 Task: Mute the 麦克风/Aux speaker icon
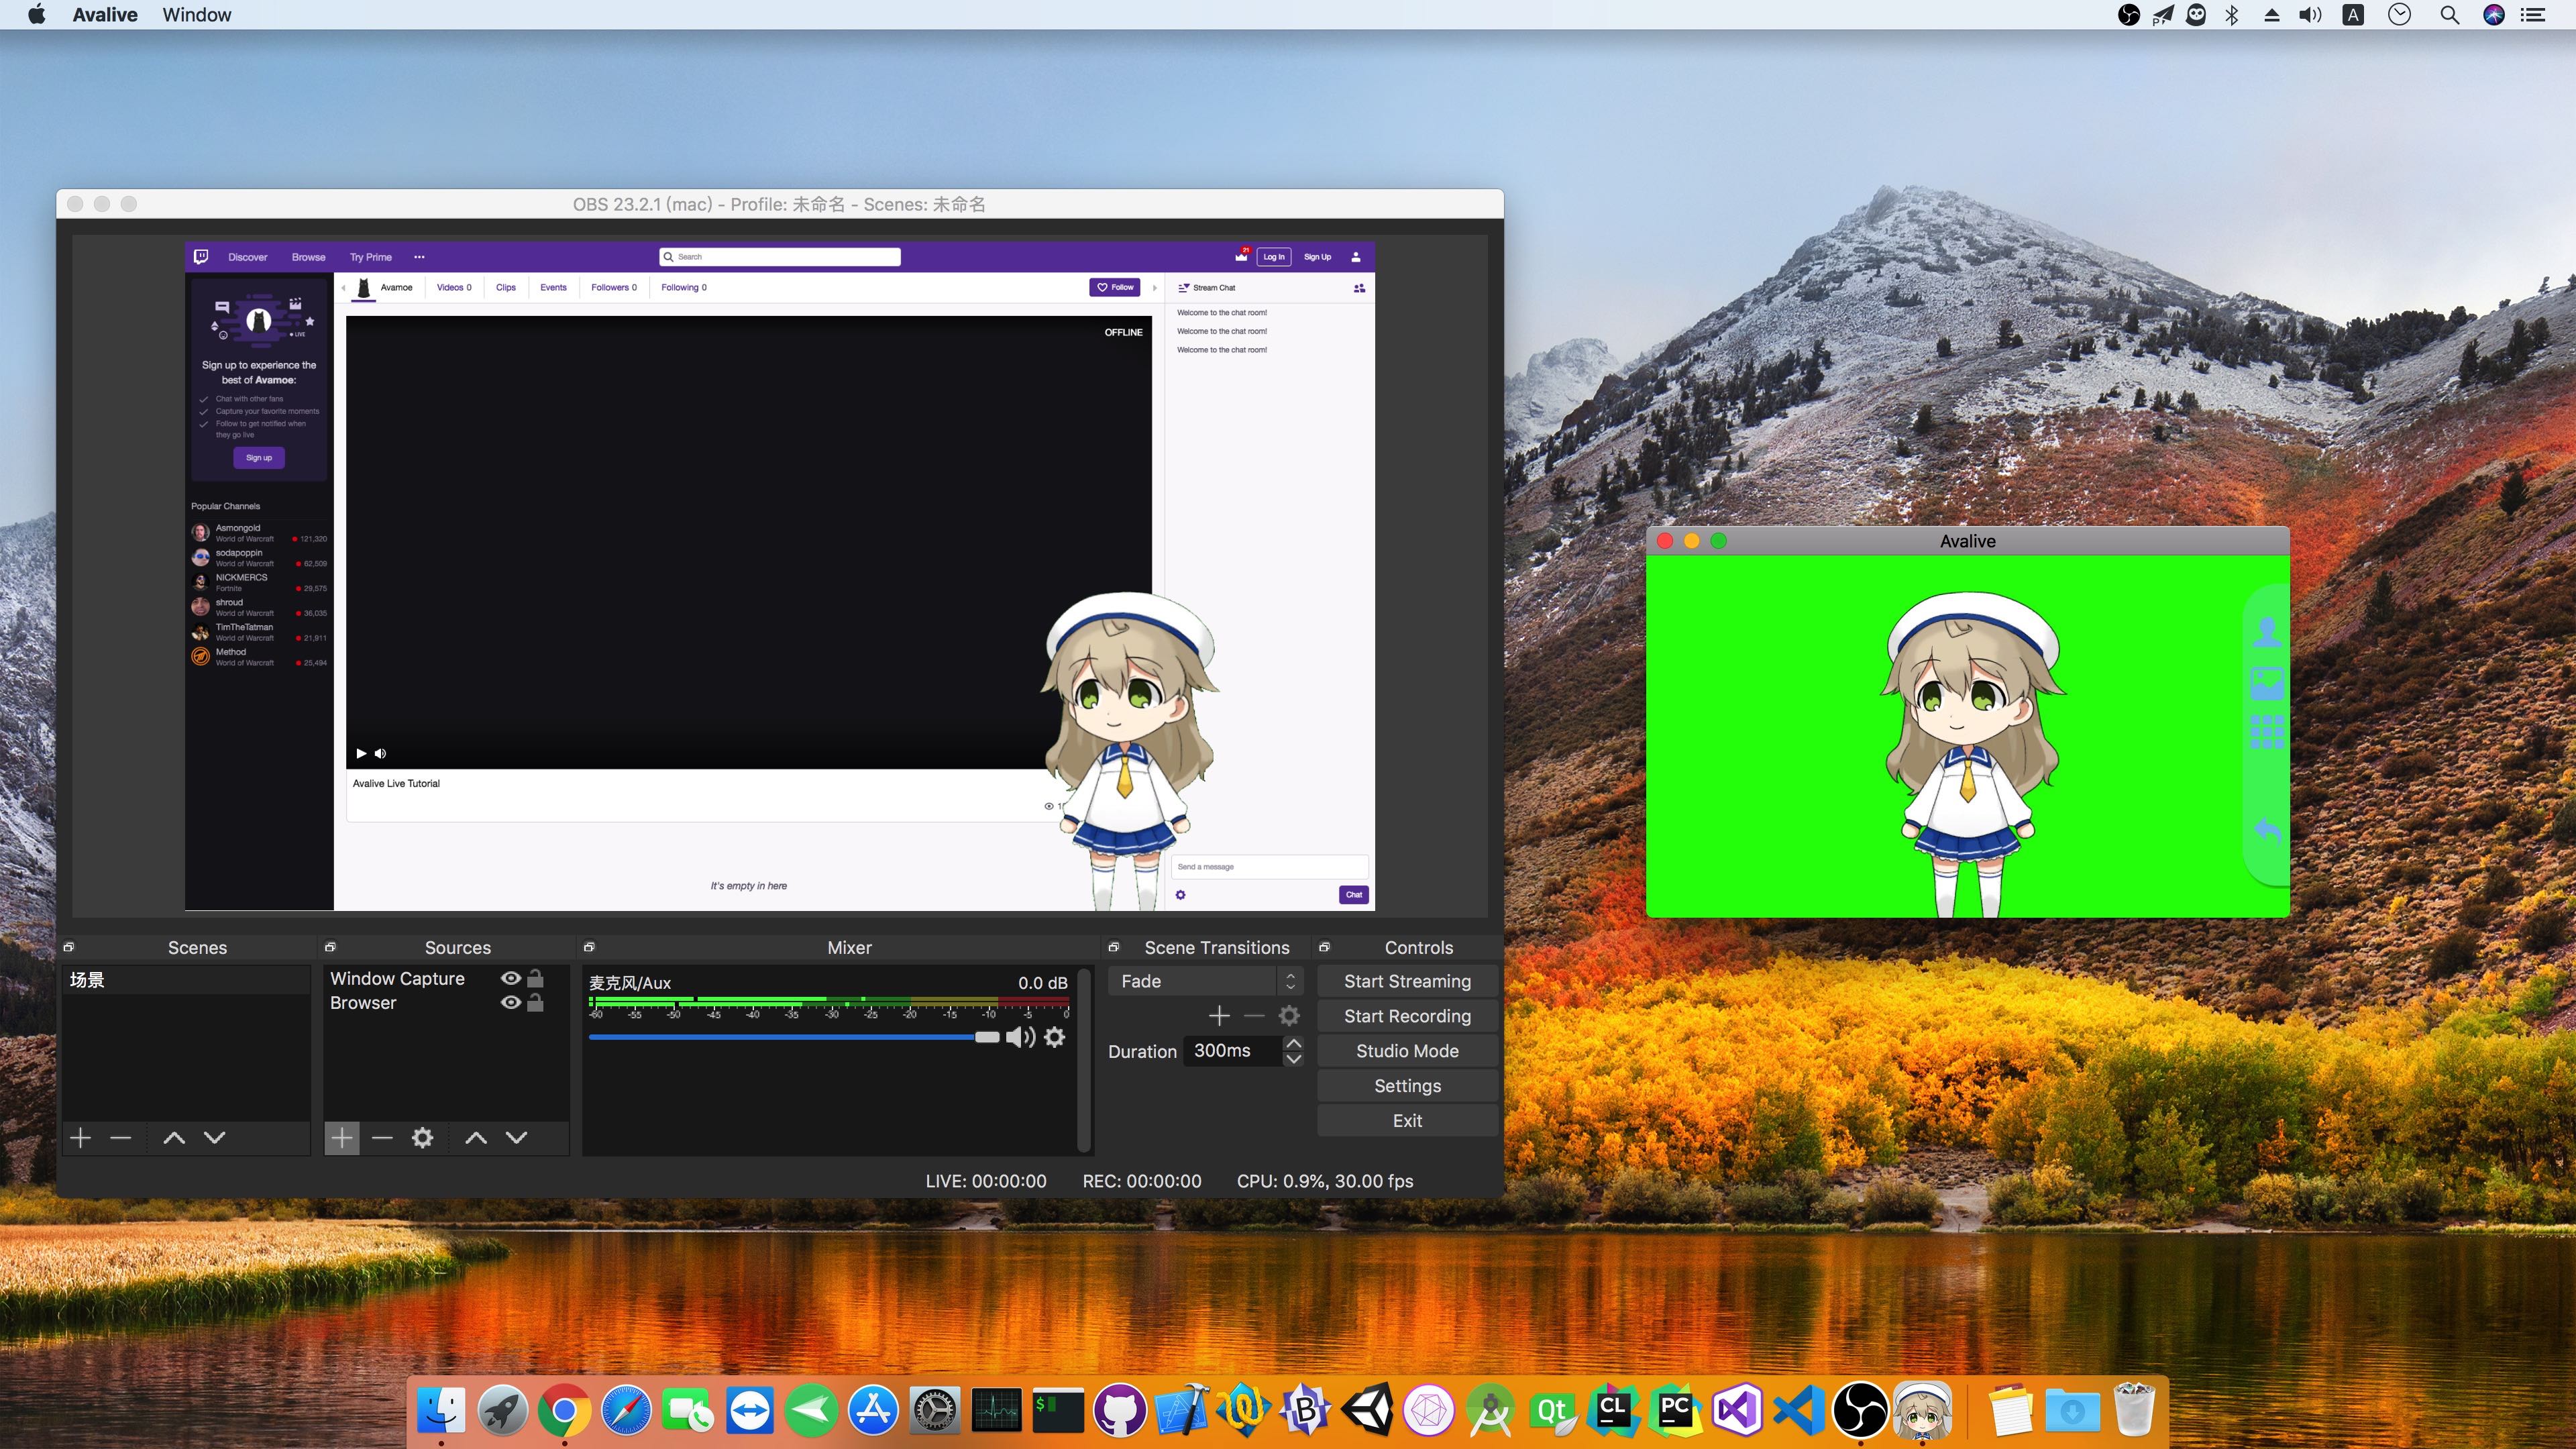1020,1038
